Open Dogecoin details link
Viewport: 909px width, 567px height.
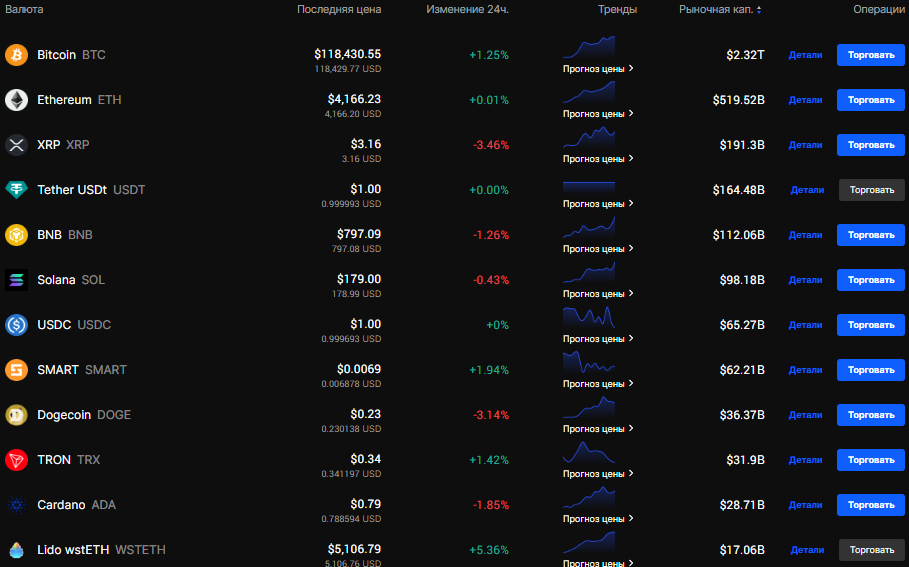[805, 415]
